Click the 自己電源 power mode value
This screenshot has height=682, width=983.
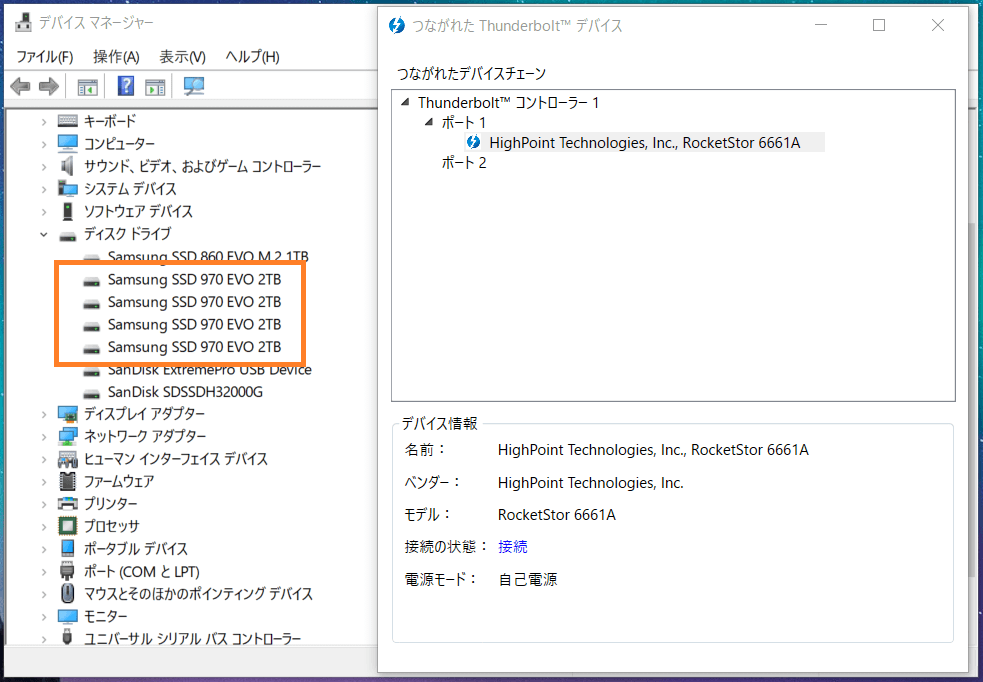[528, 580]
